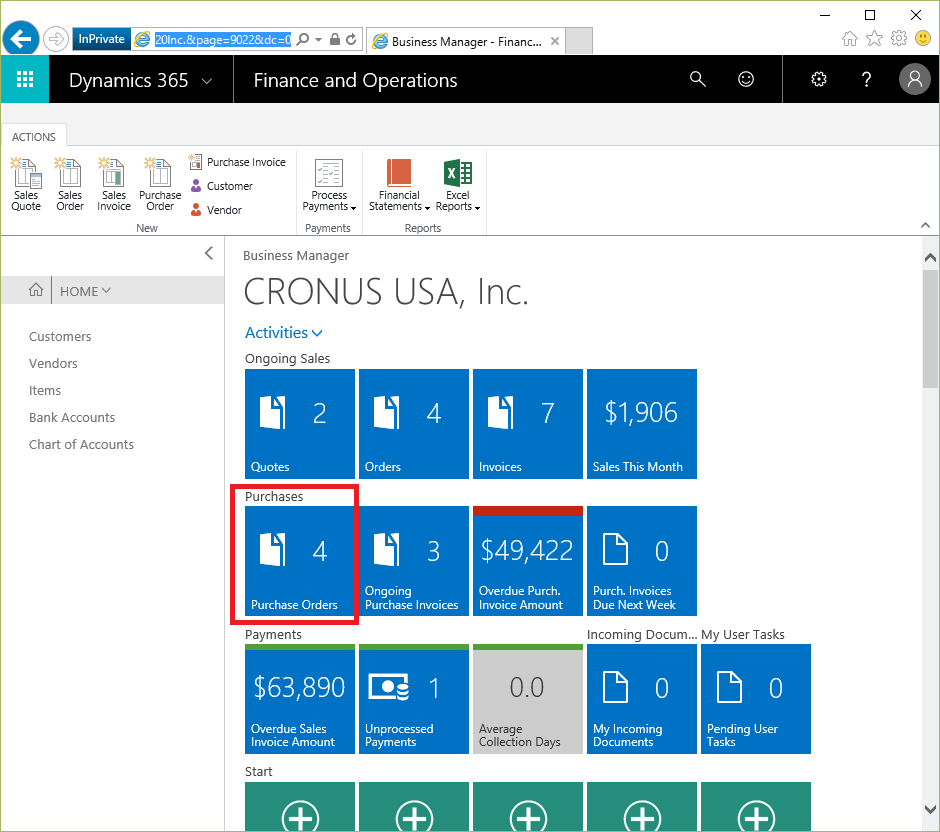Create a new Purchase Invoice
Image resolution: width=940 pixels, height=832 pixels.
[x=237, y=162]
